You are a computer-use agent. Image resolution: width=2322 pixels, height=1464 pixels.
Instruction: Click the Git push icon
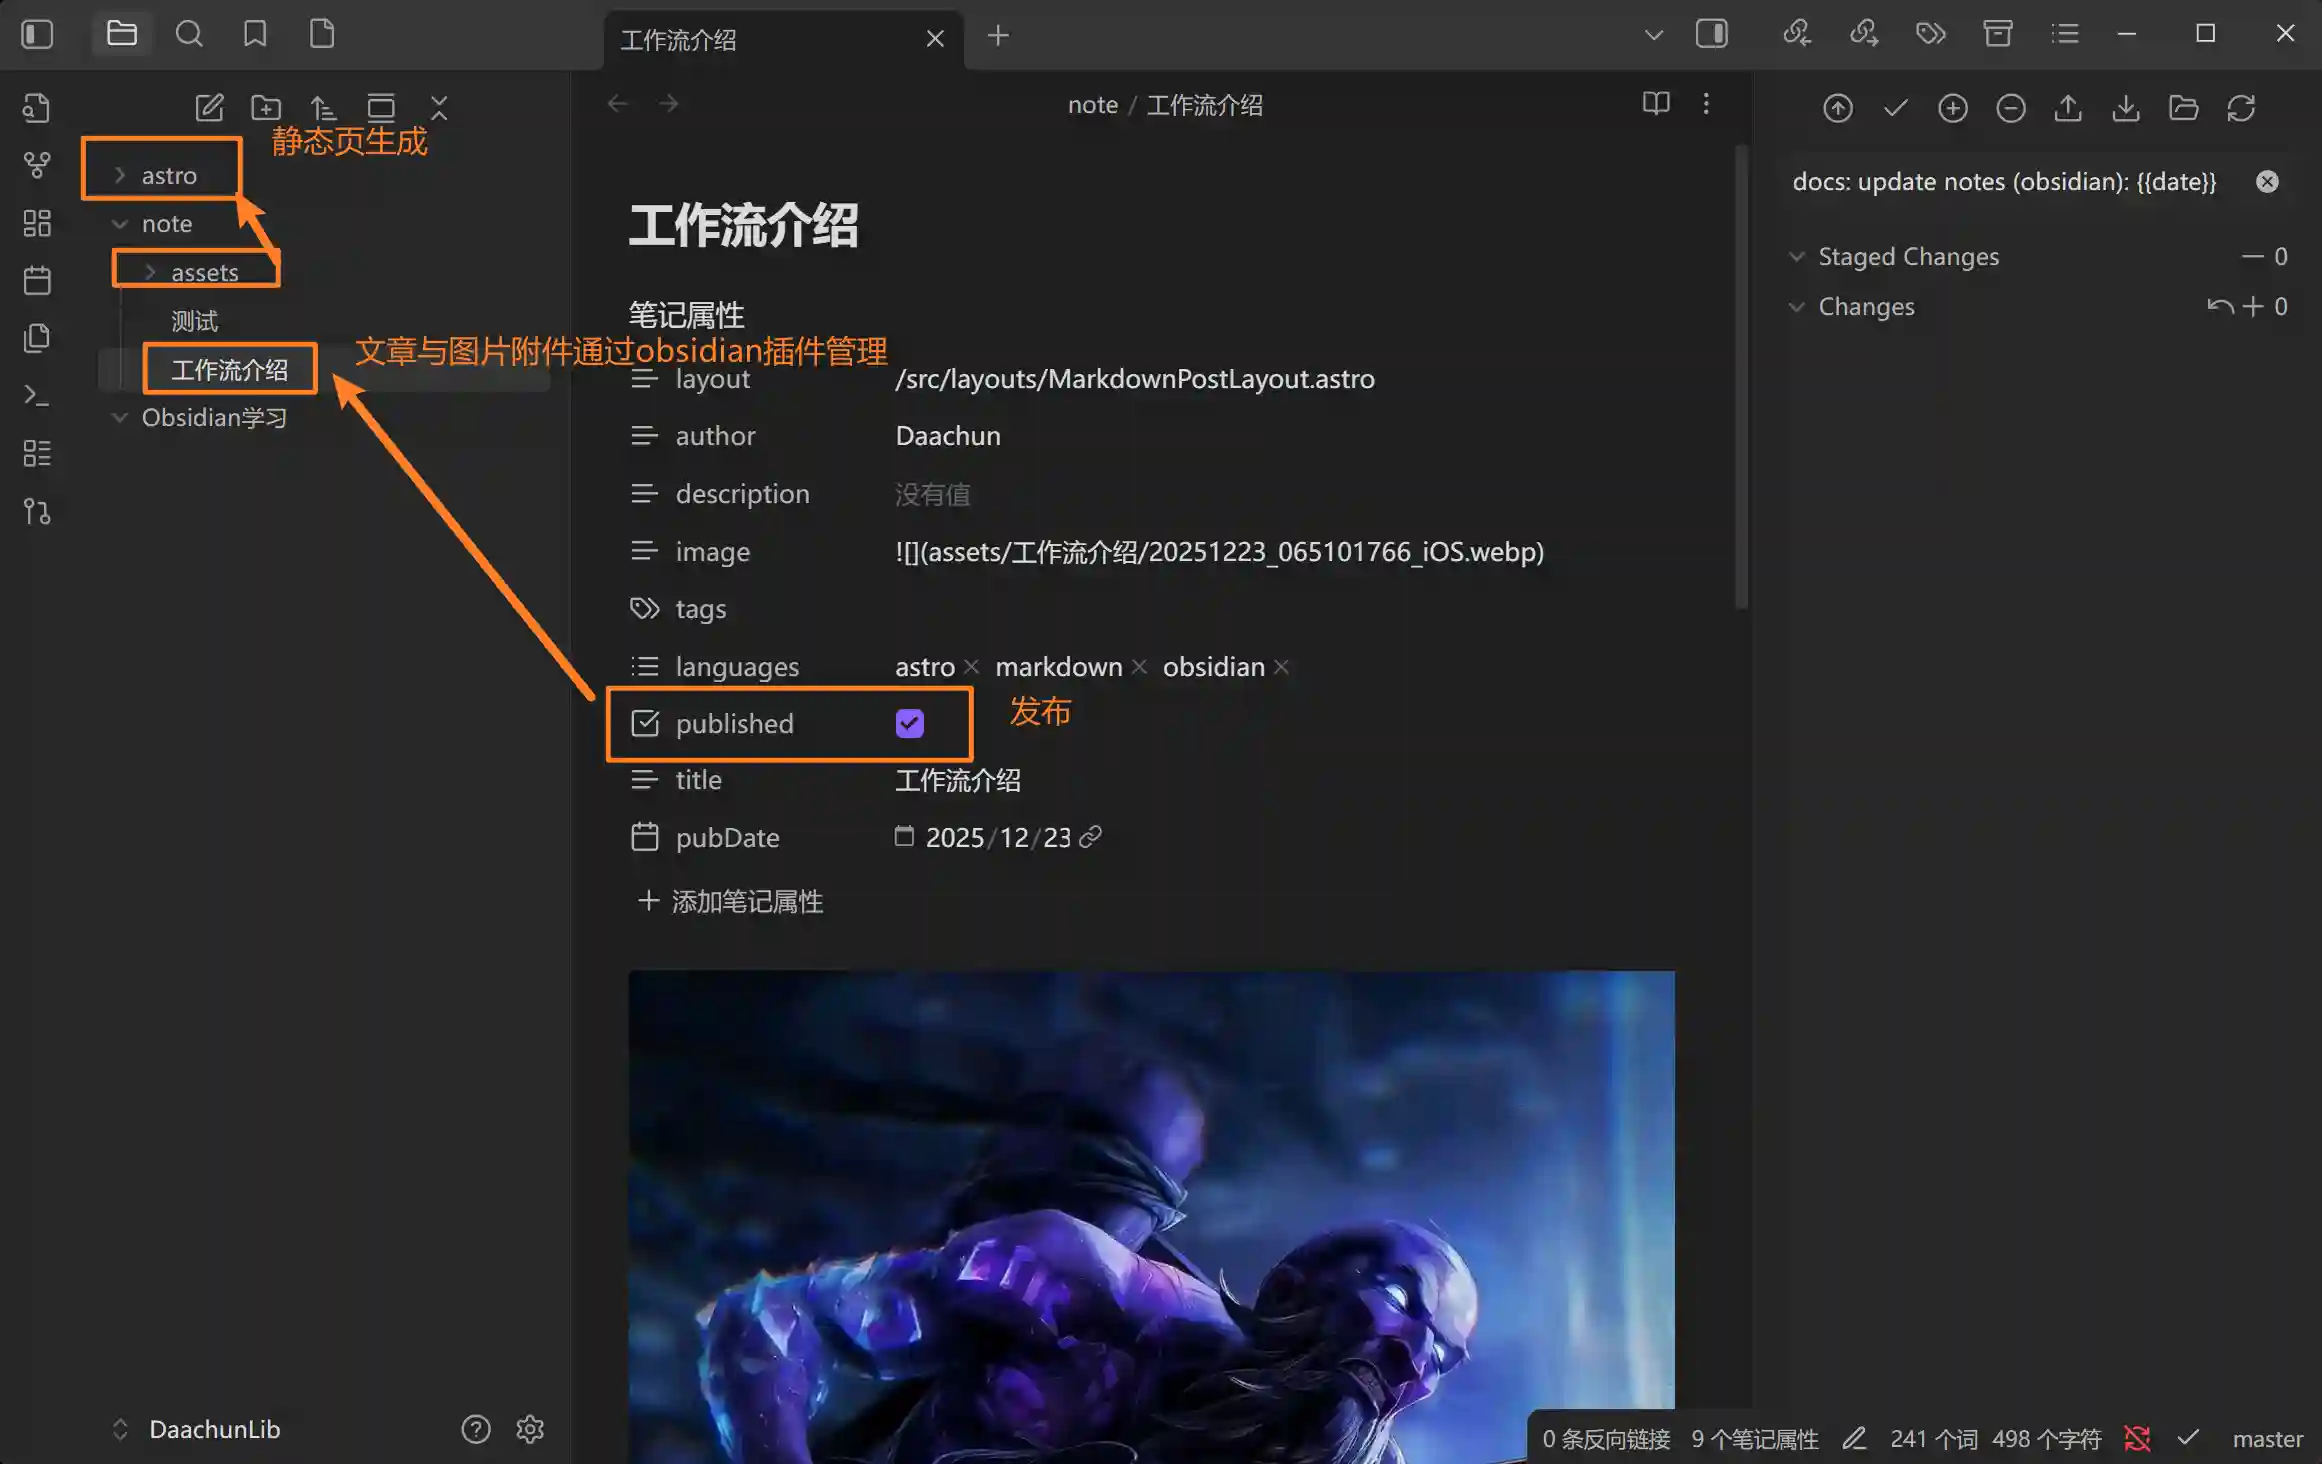(2068, 108)
